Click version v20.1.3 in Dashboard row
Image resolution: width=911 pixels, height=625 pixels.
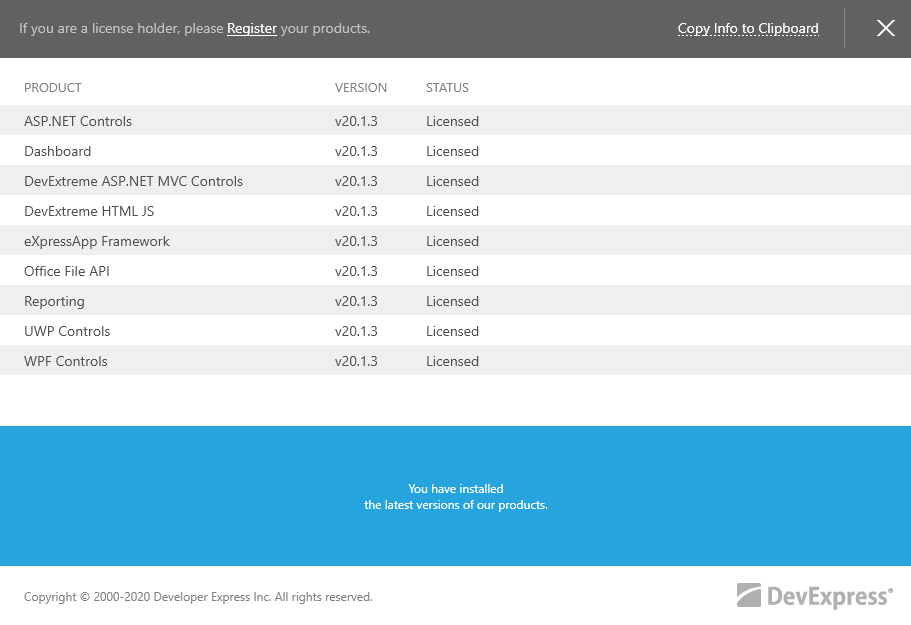click(356, 151)
